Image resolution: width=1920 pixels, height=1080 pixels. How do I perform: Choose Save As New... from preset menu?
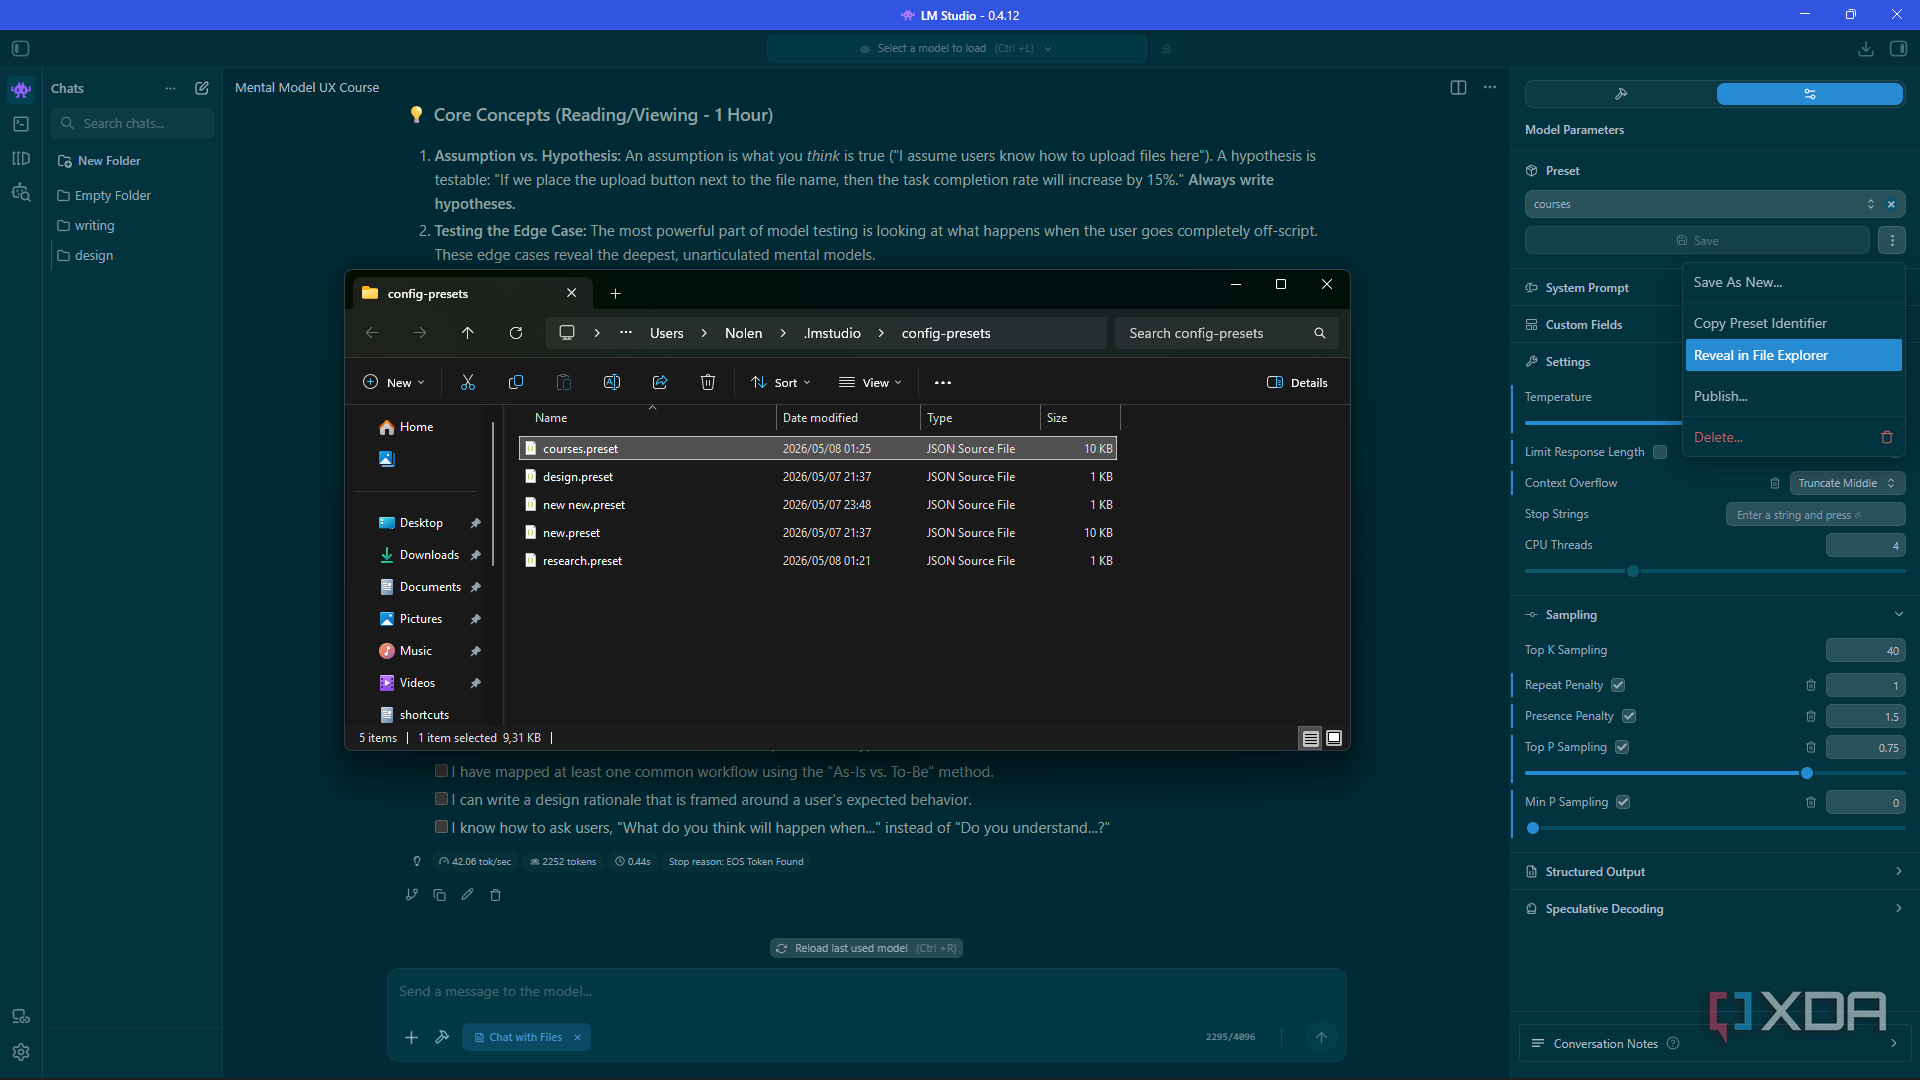tap(1793, 282)
